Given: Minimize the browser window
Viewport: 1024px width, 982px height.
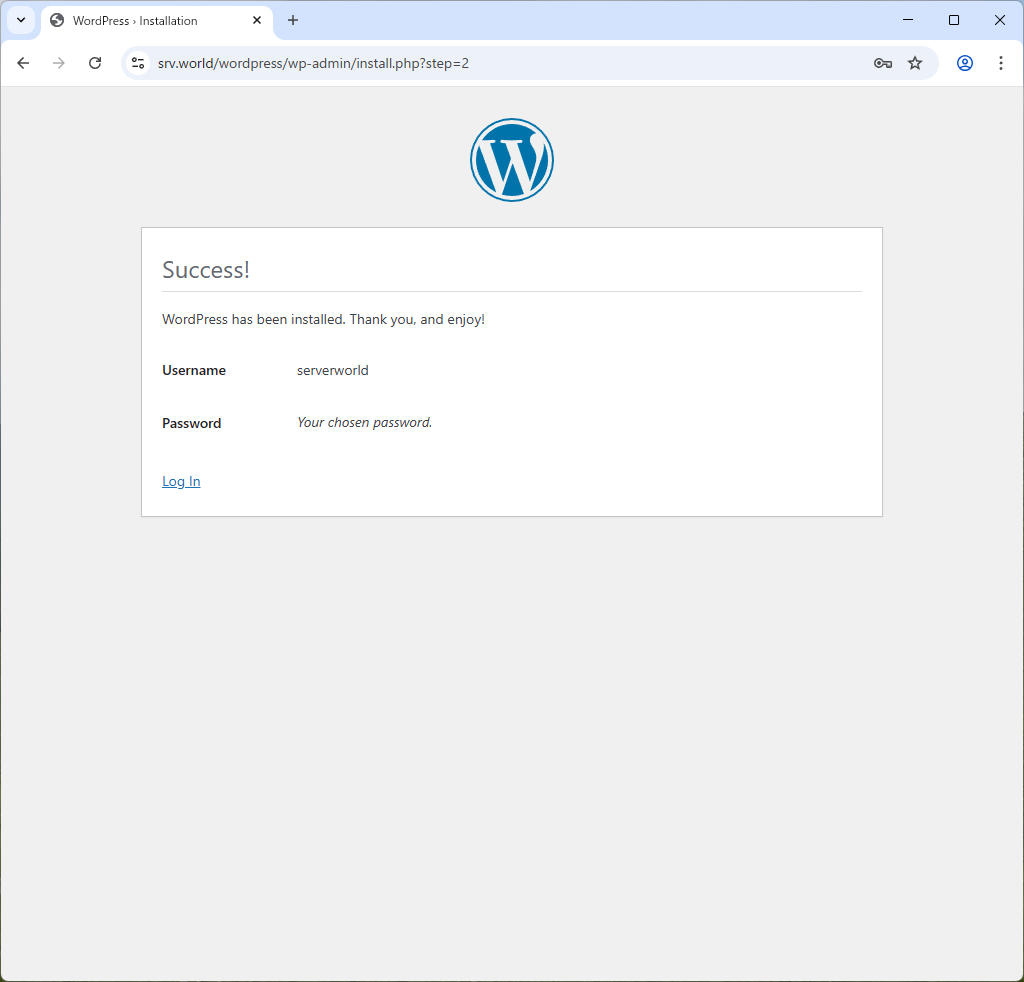Looking at the screenshot, I should pos(908,20).
